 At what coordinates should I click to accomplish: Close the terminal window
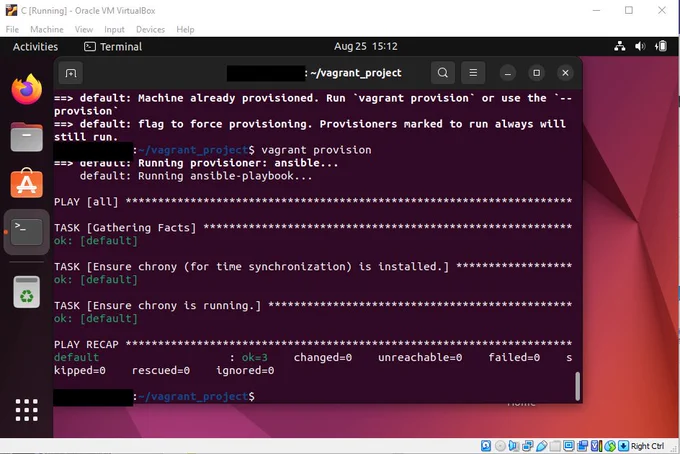tap(565, 73)
